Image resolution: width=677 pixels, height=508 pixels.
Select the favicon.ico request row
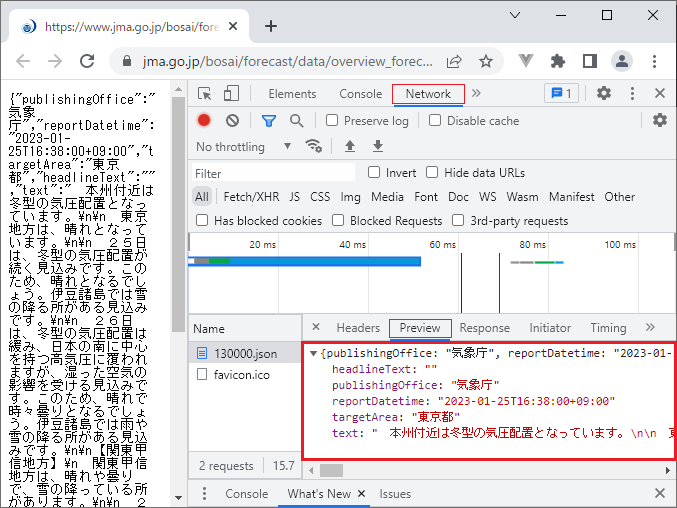point(245,374)
